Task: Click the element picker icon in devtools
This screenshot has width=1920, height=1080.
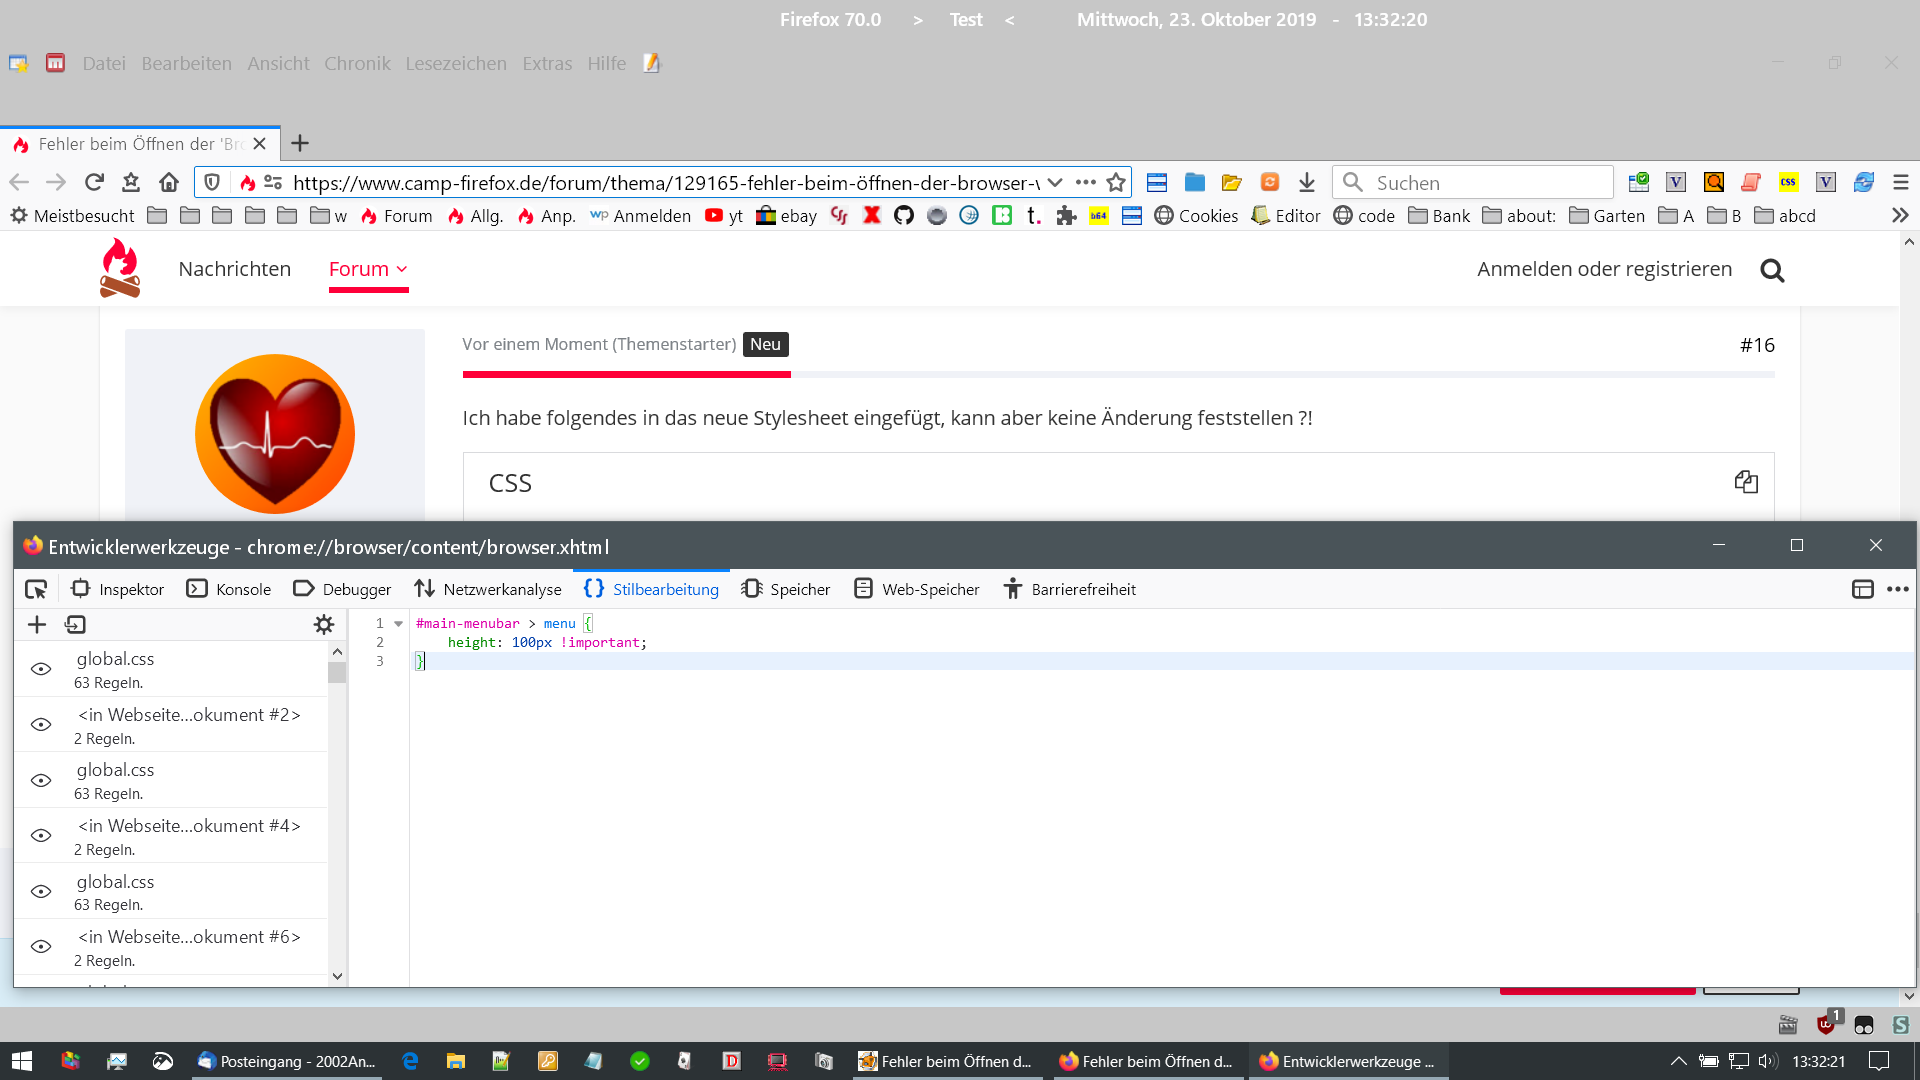Action: click(36, 589)
